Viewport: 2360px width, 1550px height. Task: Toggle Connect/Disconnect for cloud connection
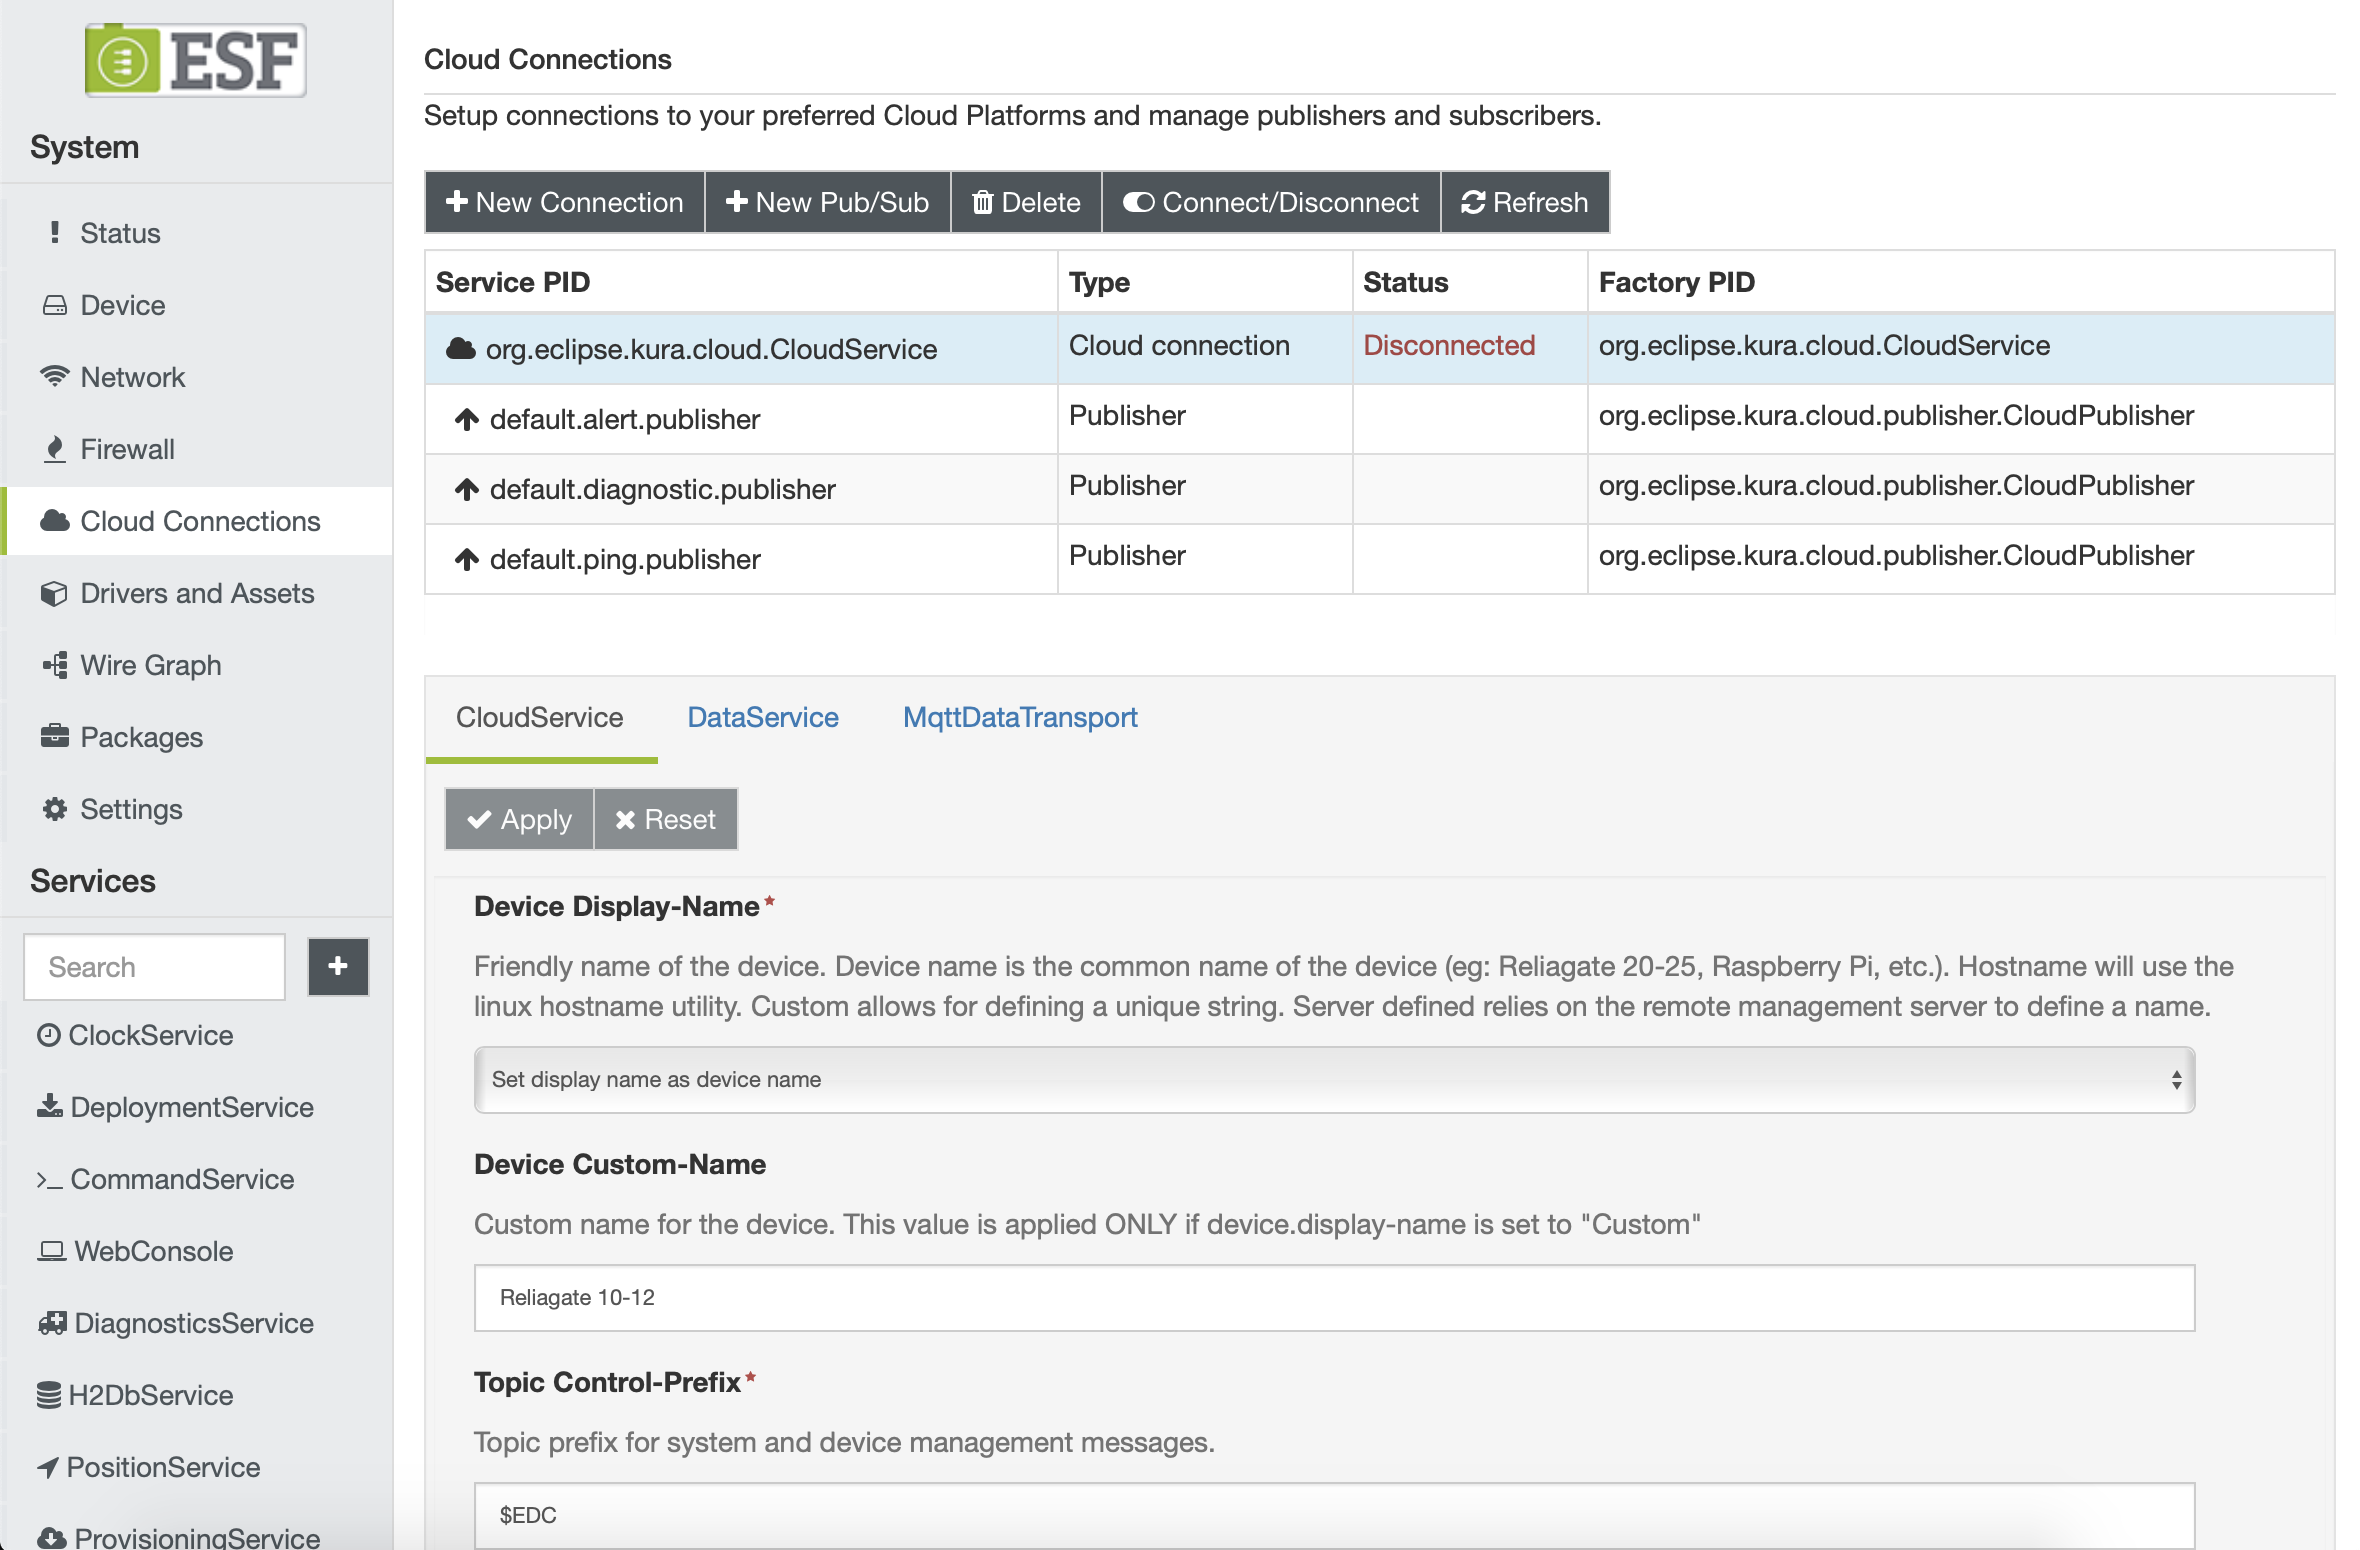click(x=1271, y=202)
